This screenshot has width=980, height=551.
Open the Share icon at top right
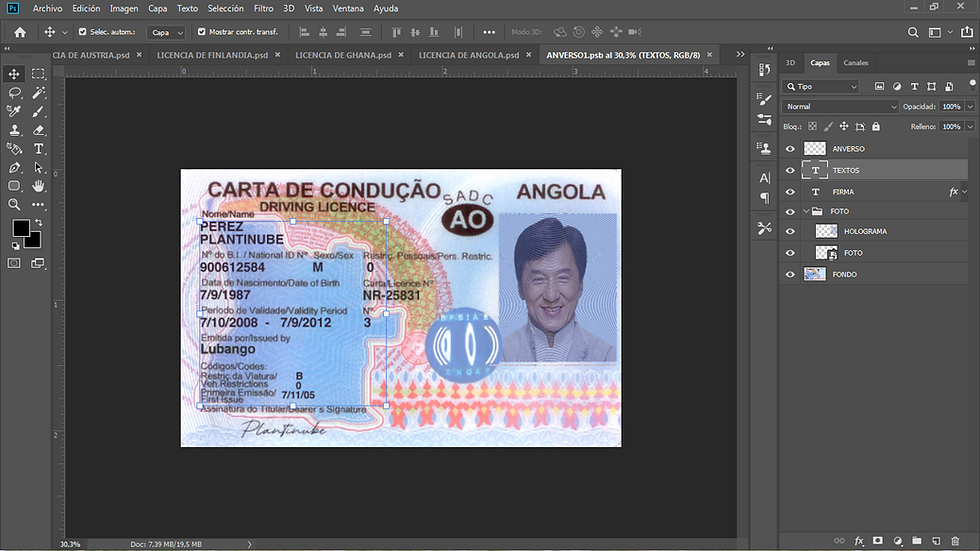pyautogui.click(x=967, y=32)
